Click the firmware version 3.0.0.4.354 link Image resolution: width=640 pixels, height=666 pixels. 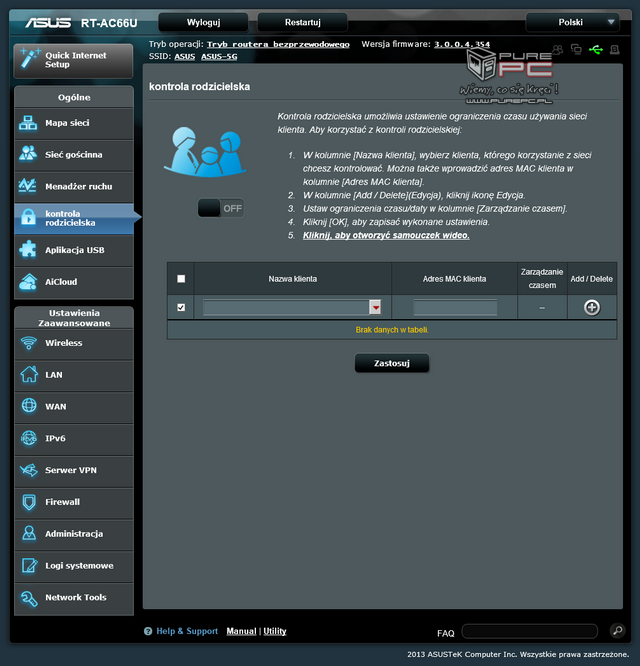pyautogui.click(x=462, y=44)
